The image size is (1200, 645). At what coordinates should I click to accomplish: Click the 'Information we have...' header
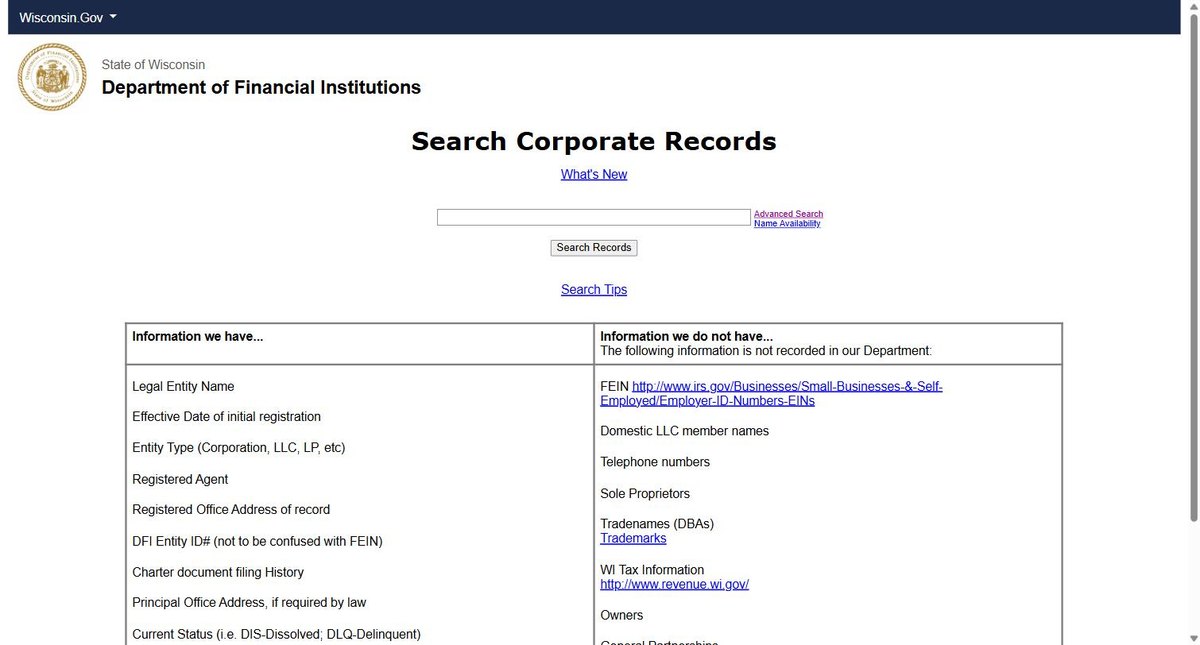pos(198,337)
